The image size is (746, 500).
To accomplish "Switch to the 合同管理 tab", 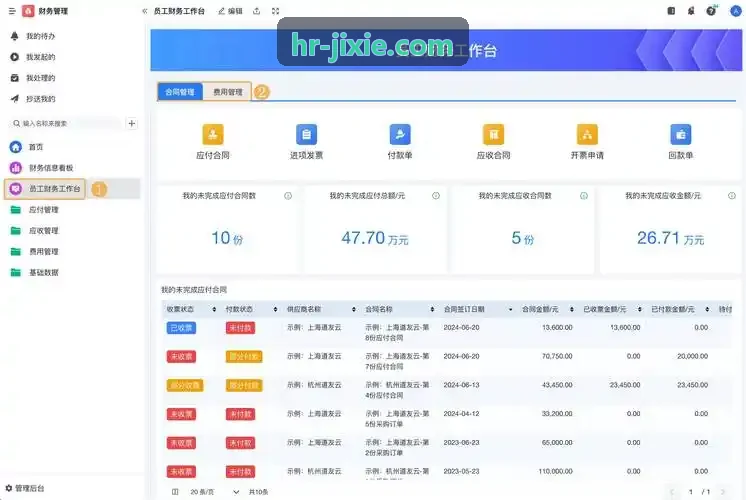I will [x=180, y=92].
